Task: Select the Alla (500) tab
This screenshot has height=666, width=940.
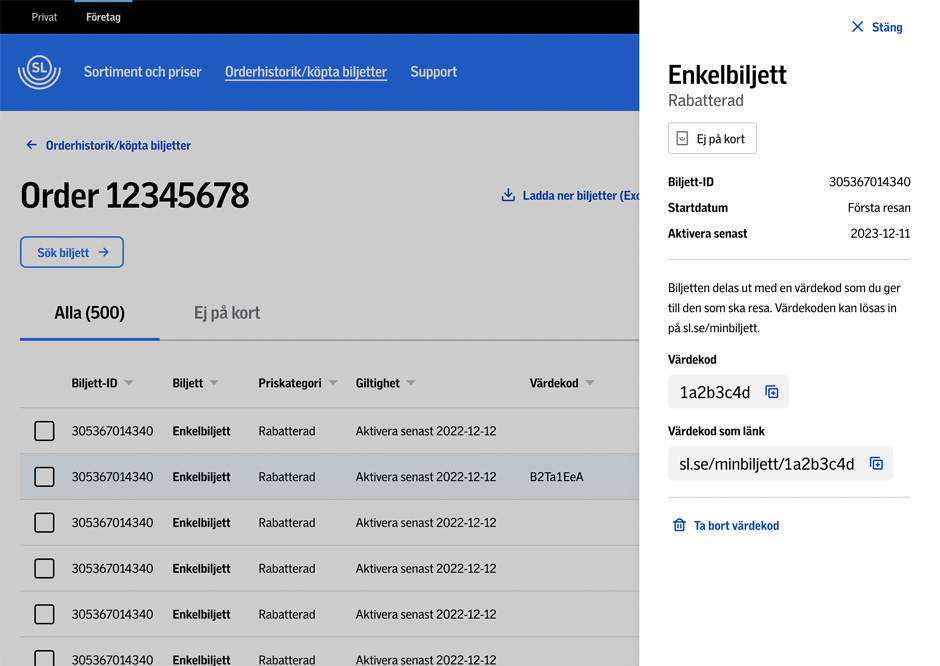Action: [90, 313]
